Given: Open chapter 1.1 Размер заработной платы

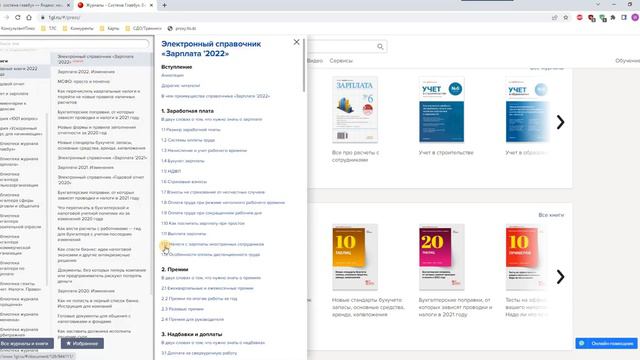Looking at the screenshot, I should [x=191, y=129].
